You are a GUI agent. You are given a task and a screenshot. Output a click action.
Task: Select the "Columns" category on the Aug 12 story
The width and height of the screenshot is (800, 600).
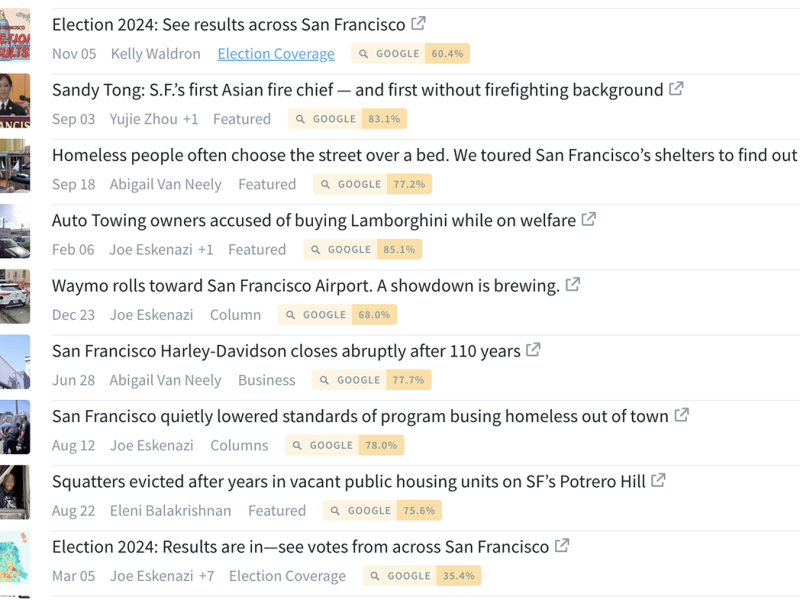coord(239,445)
